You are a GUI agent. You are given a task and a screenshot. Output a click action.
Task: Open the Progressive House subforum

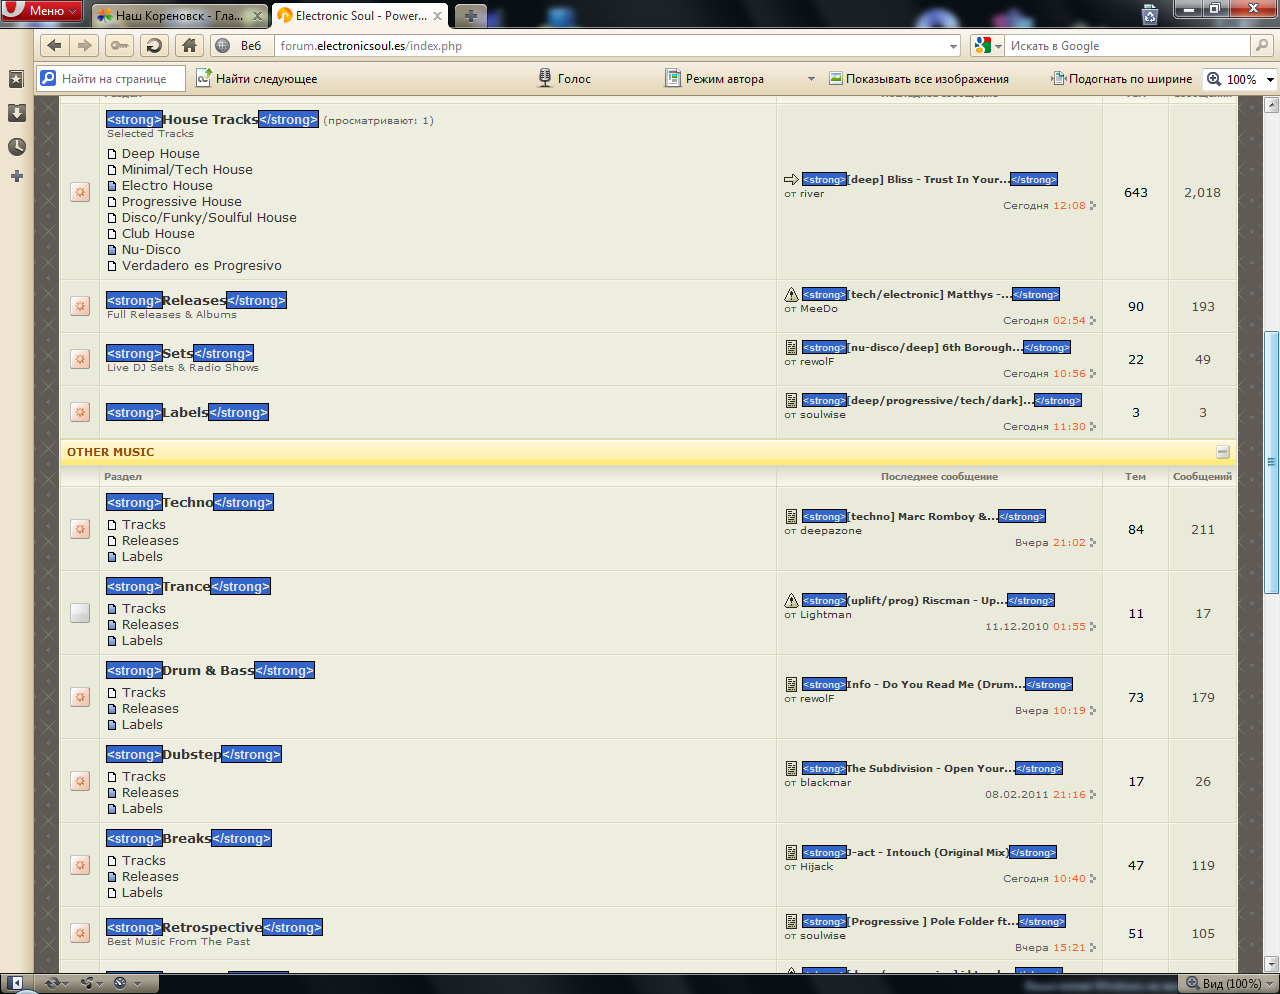(x=182, y=202)
